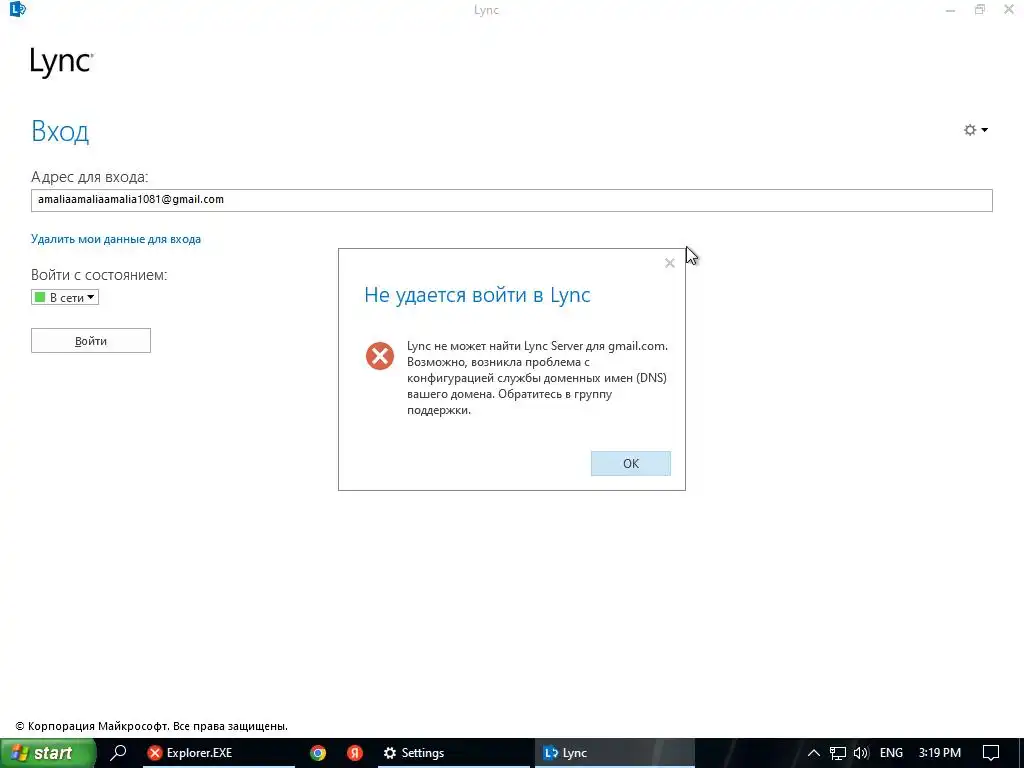Screen dimensions: 1024x768
Task: Minimize the Lync window
Action: tap(950, 10)
